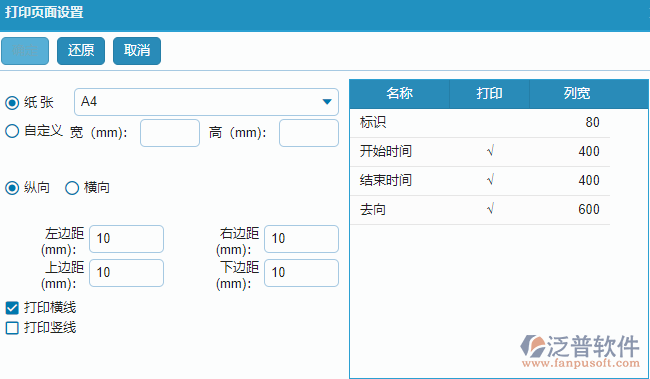
Task: Click column width 400 for 结束时间
Action: click(x=589, y=180)
